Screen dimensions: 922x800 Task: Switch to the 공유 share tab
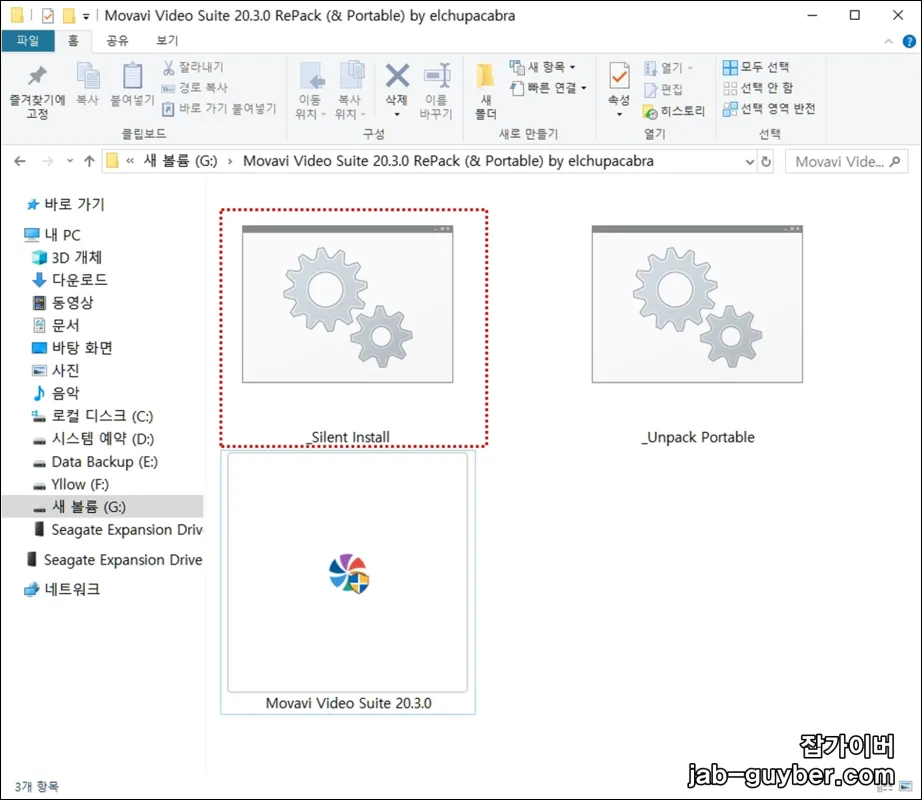(x=117, y=41)
